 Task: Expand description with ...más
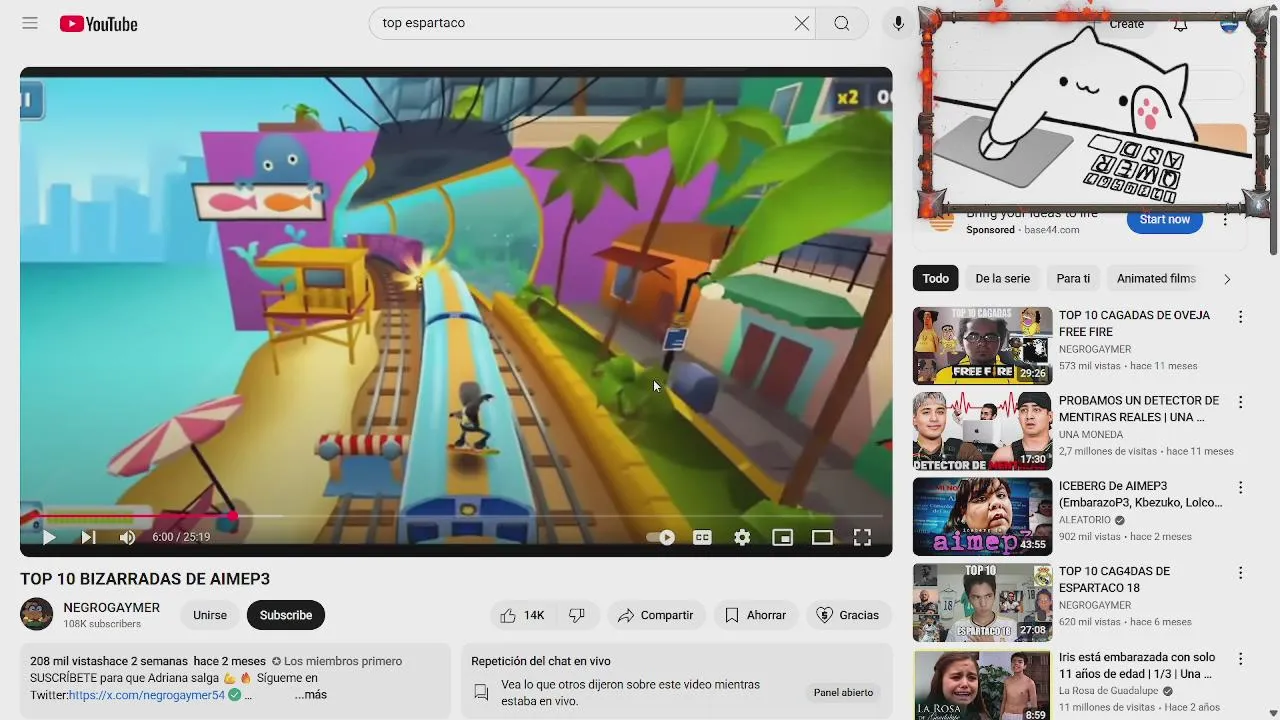(310, 694)
